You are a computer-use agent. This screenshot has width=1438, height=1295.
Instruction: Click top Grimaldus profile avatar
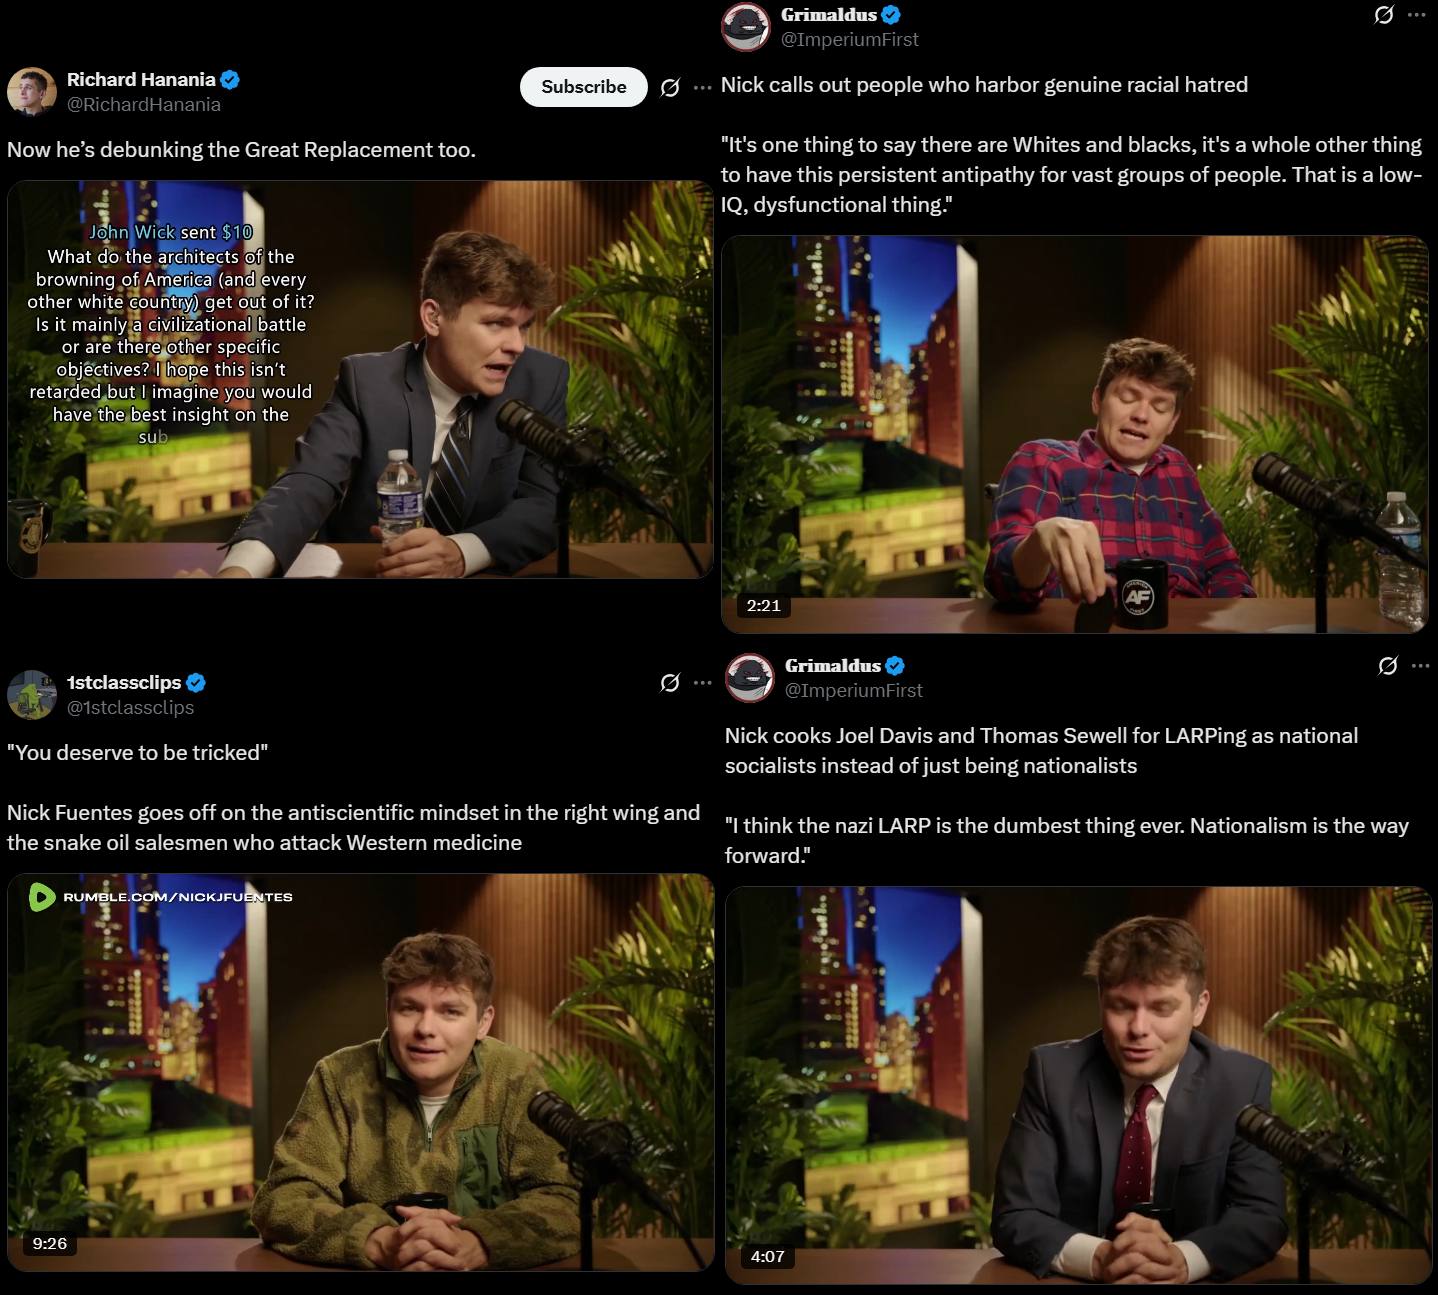(x=746, y=27)
